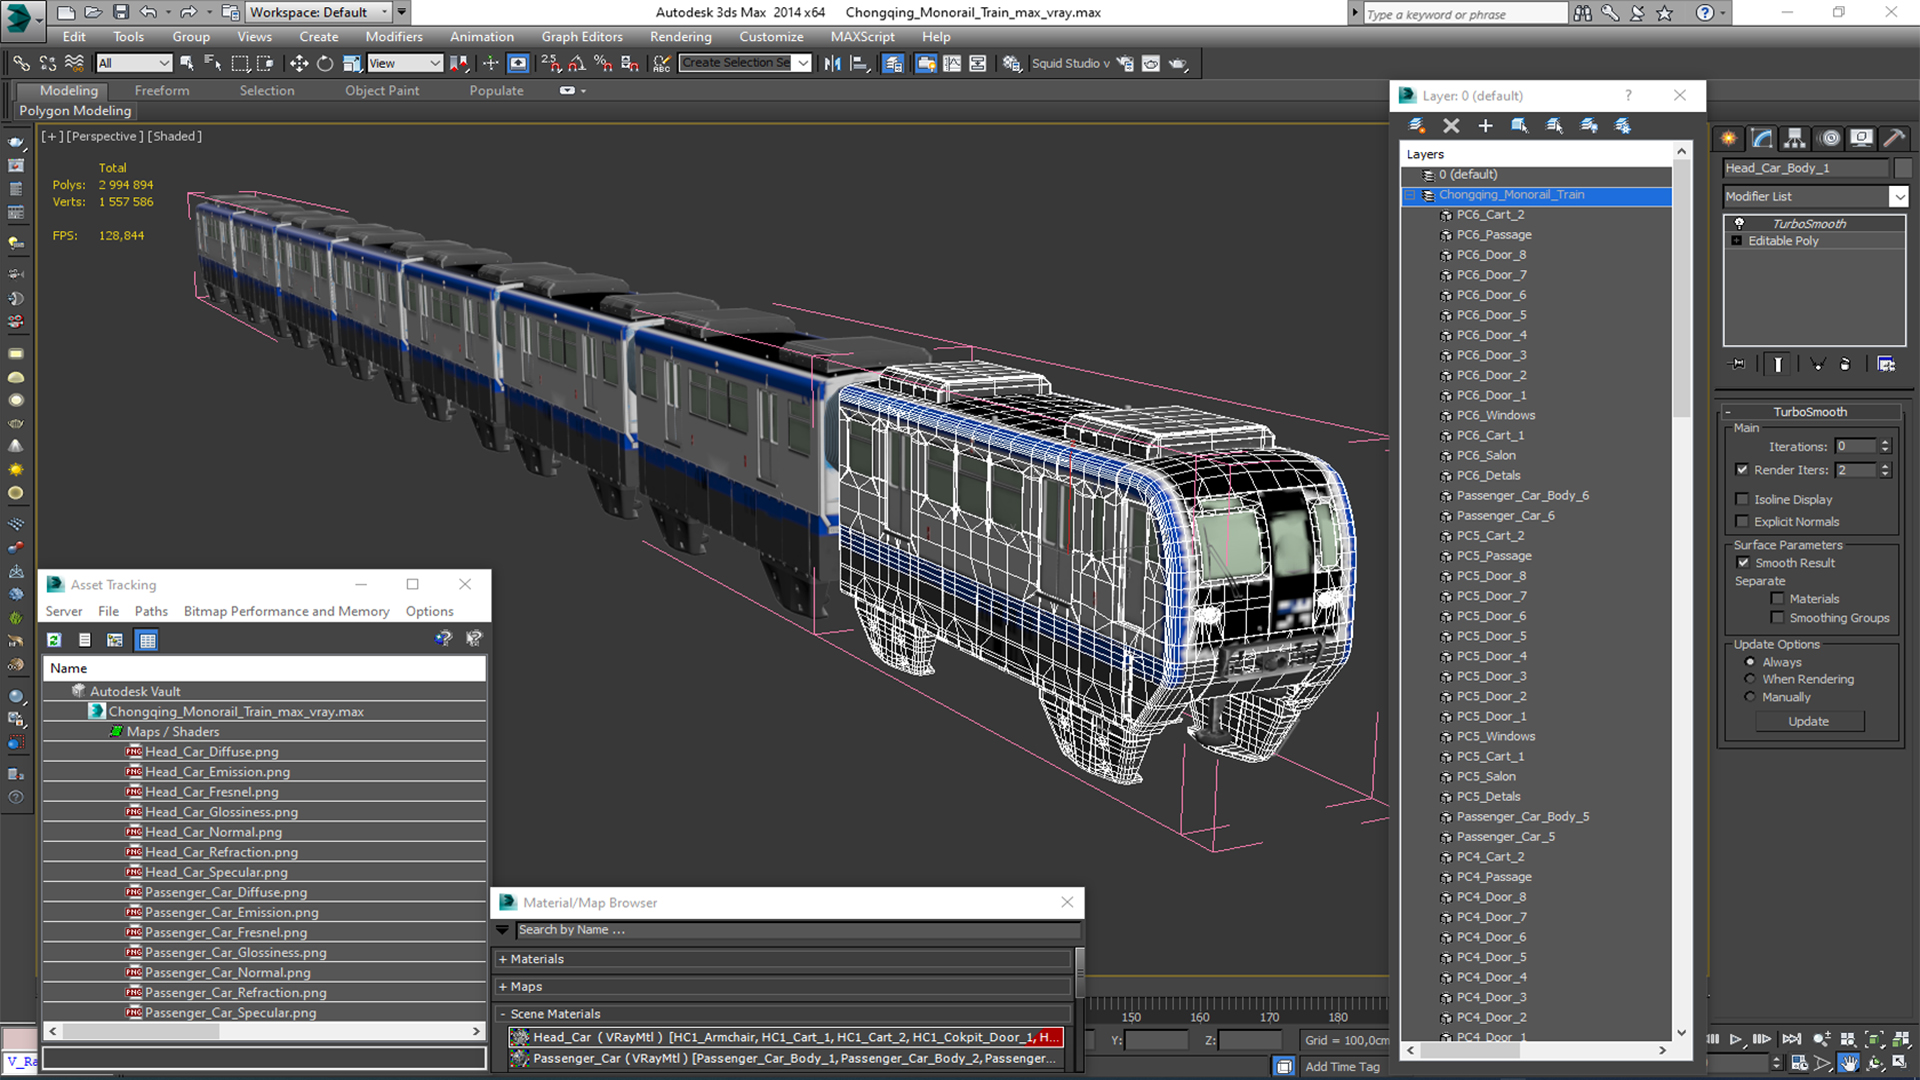
Task: Delete layer with the X icon
Action: coord(1451,125)
